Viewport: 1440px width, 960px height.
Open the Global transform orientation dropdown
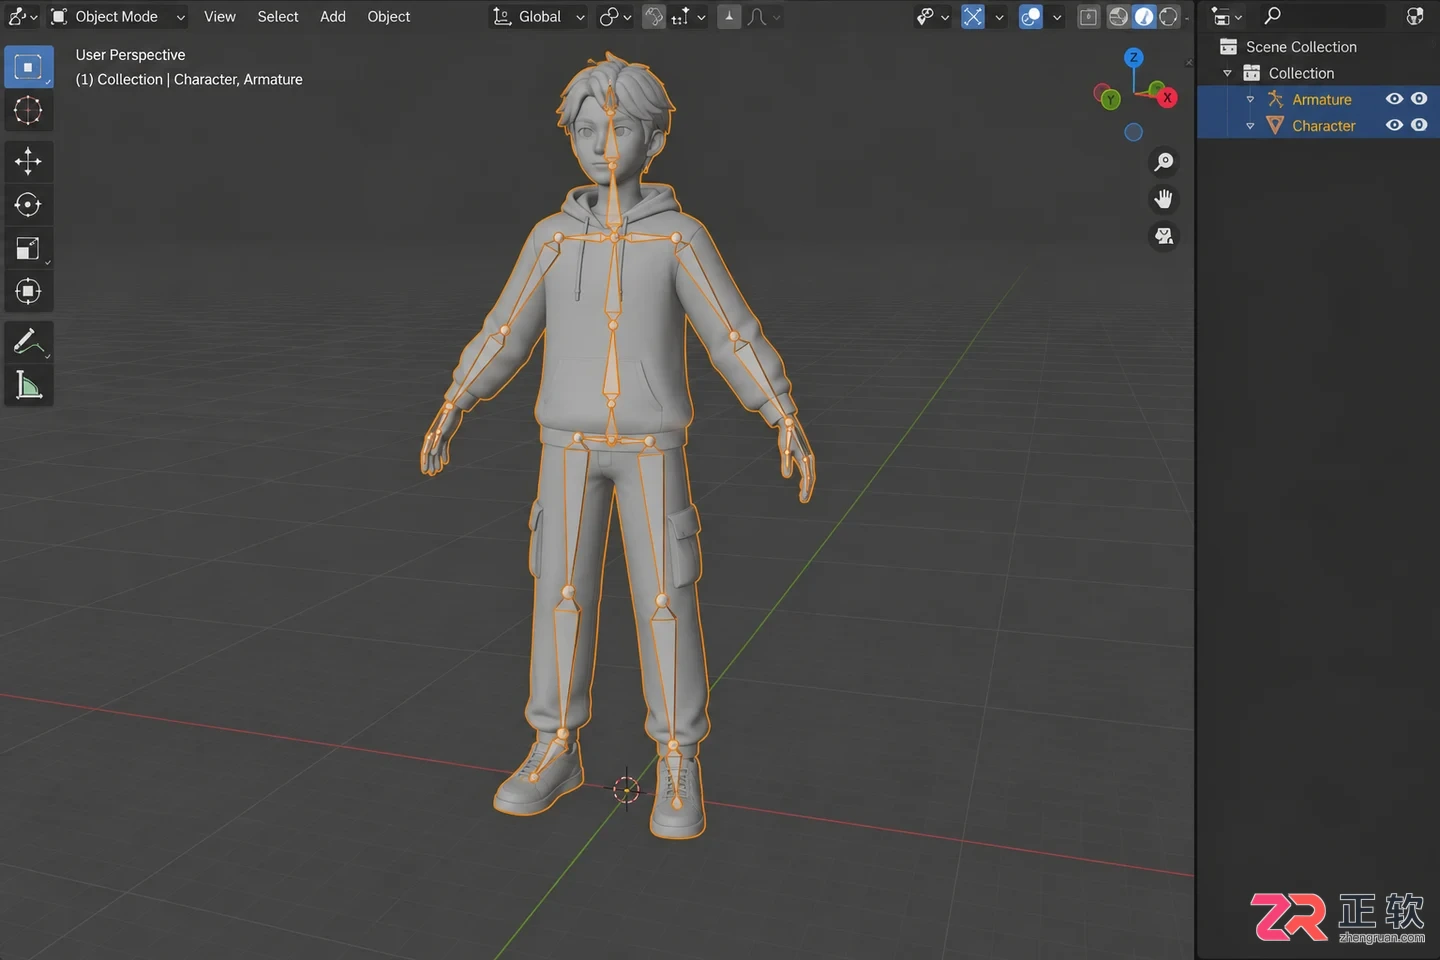pyautogui.click(x=538, y=17)
